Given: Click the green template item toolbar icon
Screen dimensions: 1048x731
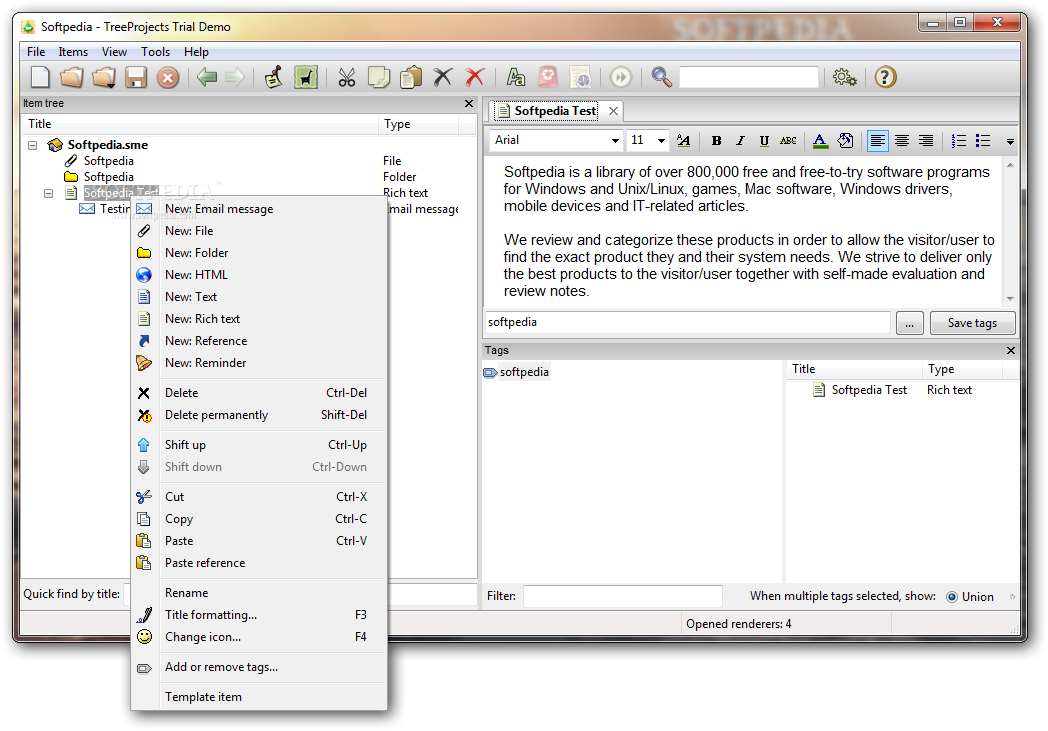Looking at the screenshot, I should (305, 78).
